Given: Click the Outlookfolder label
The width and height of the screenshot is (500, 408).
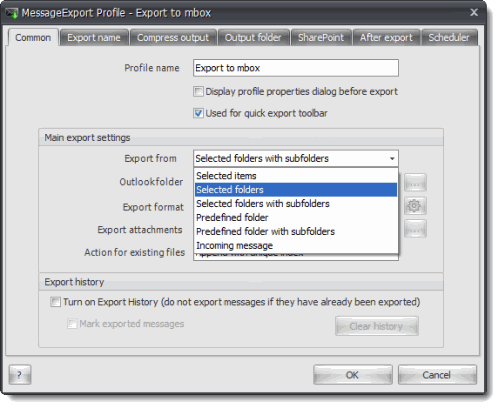Looking at the screenshot, I should 151,182.
